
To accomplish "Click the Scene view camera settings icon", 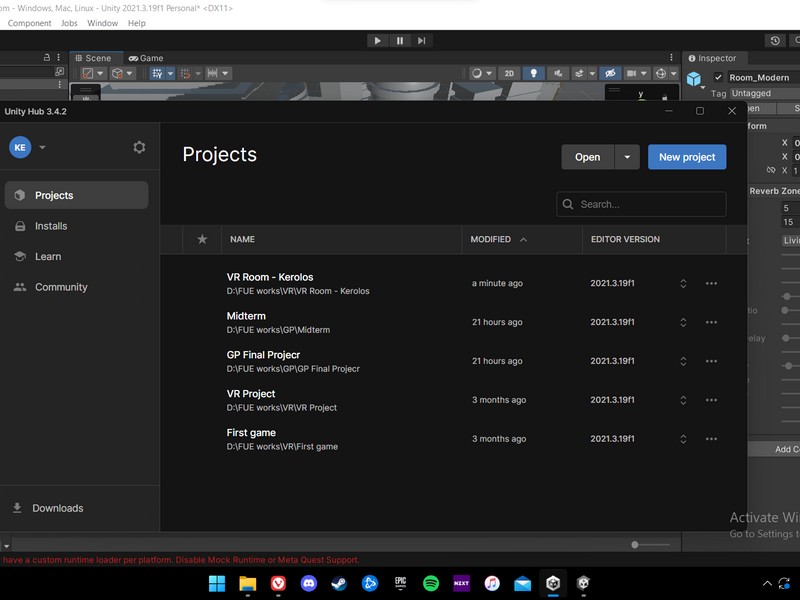I will pyautogui.click(x=632, y=73).
